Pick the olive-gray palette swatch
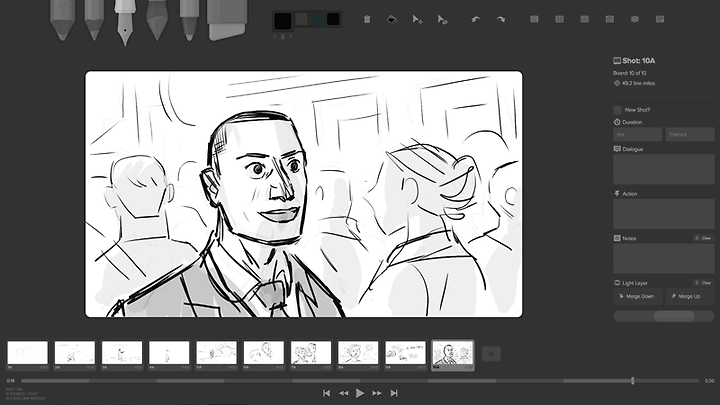This screenshot has height=405, width=720. tap(301, 19)
